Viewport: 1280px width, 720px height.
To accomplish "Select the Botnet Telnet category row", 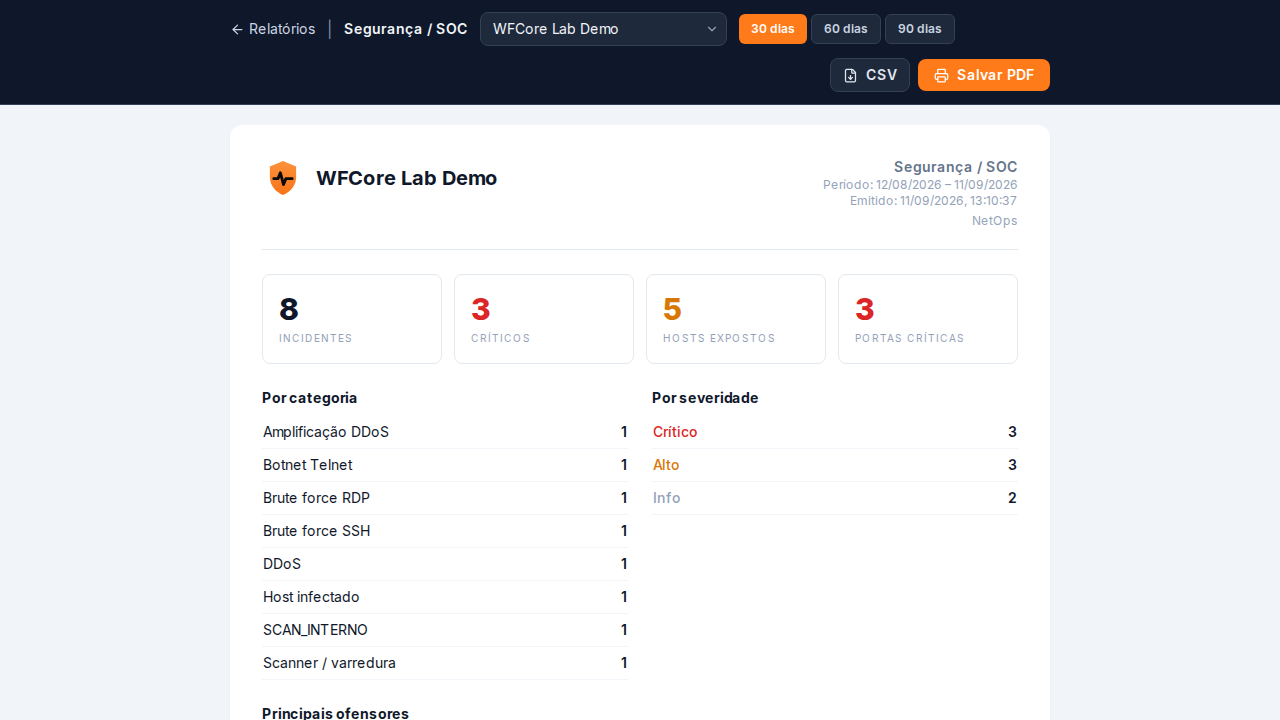I will [x=445, y=465].
